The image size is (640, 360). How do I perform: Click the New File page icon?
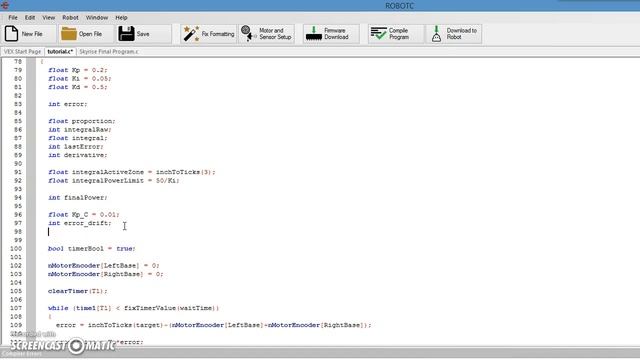pyautogui.click(x=11, y=33)
